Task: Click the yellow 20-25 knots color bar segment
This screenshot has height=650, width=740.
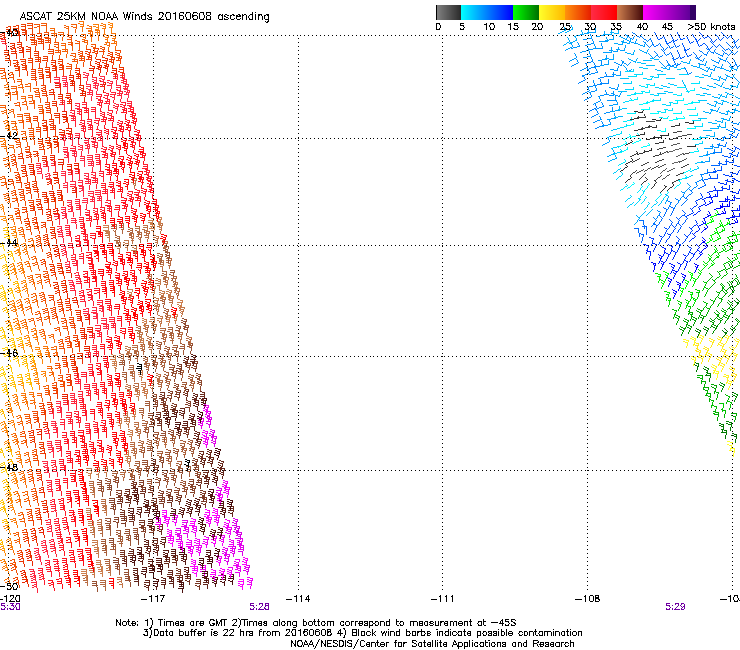Action: coord(552,12)
